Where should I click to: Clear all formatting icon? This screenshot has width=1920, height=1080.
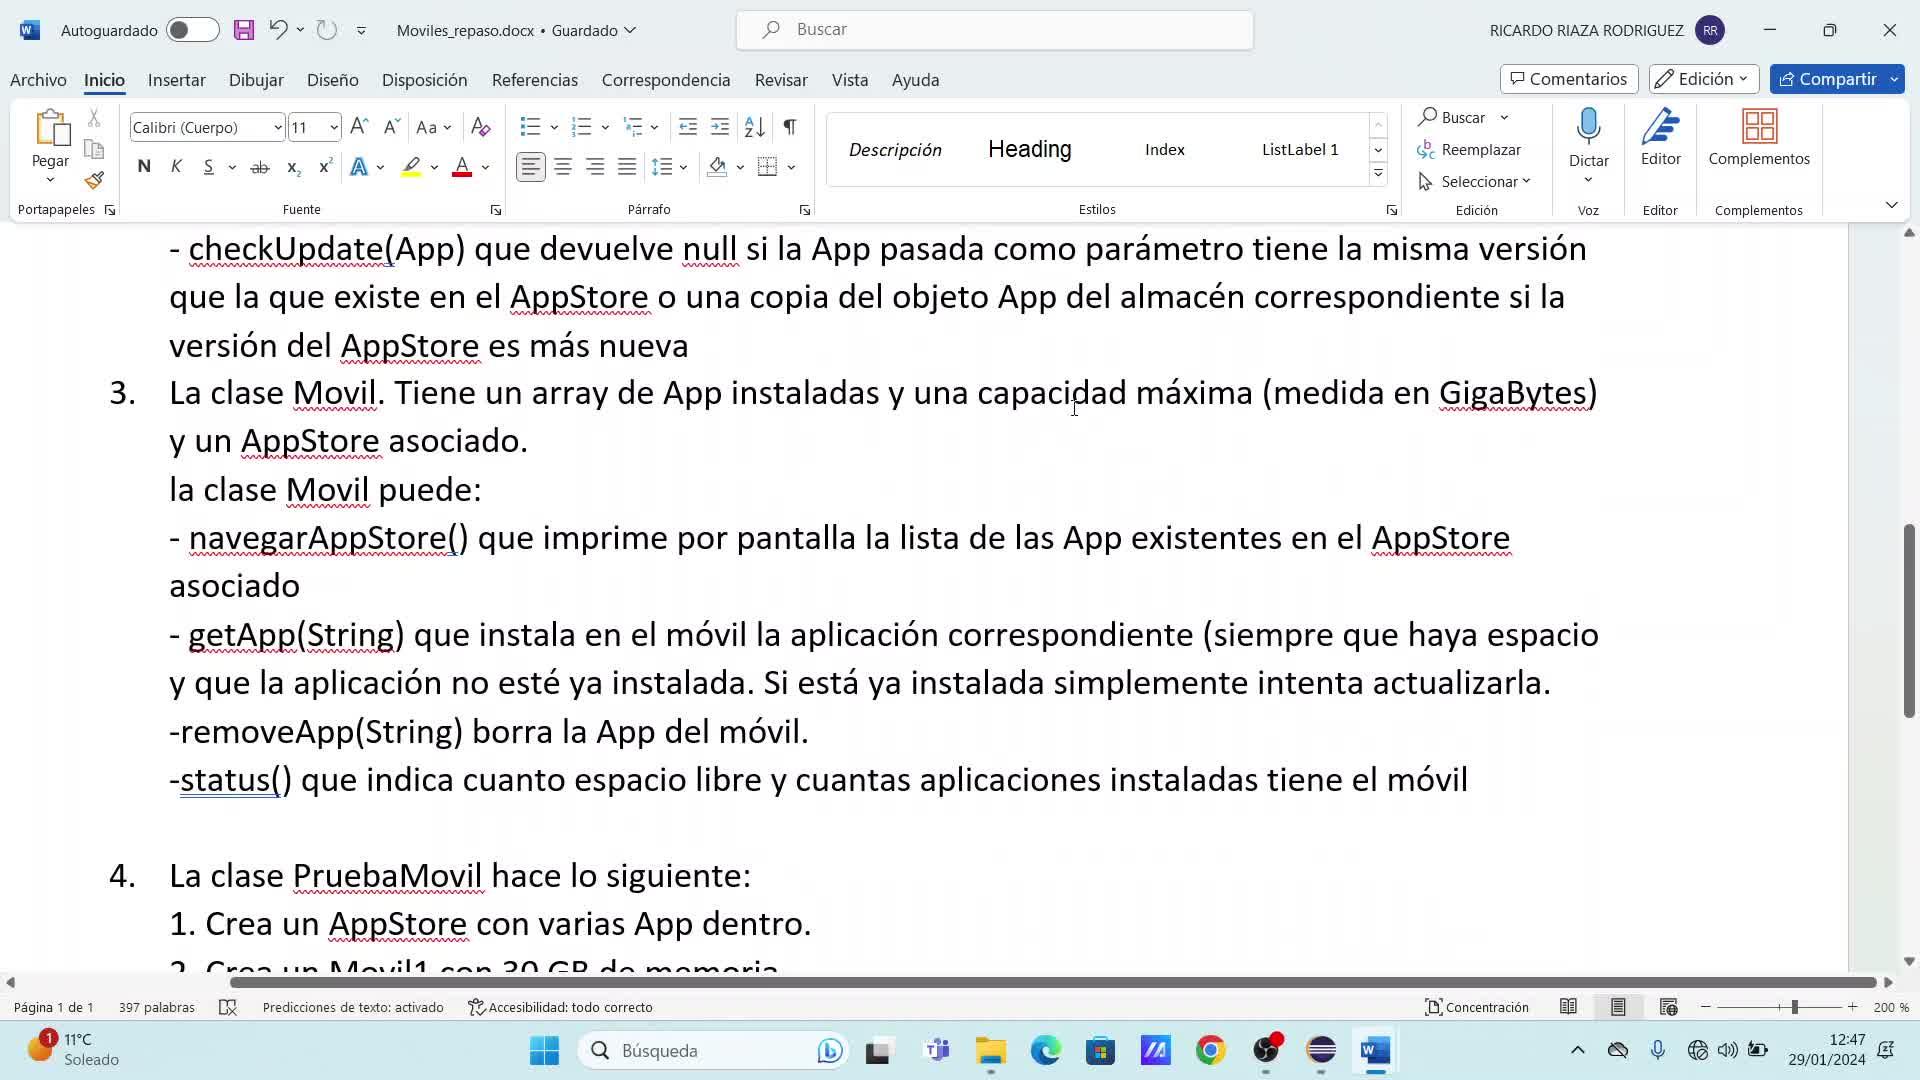point(480,127)
